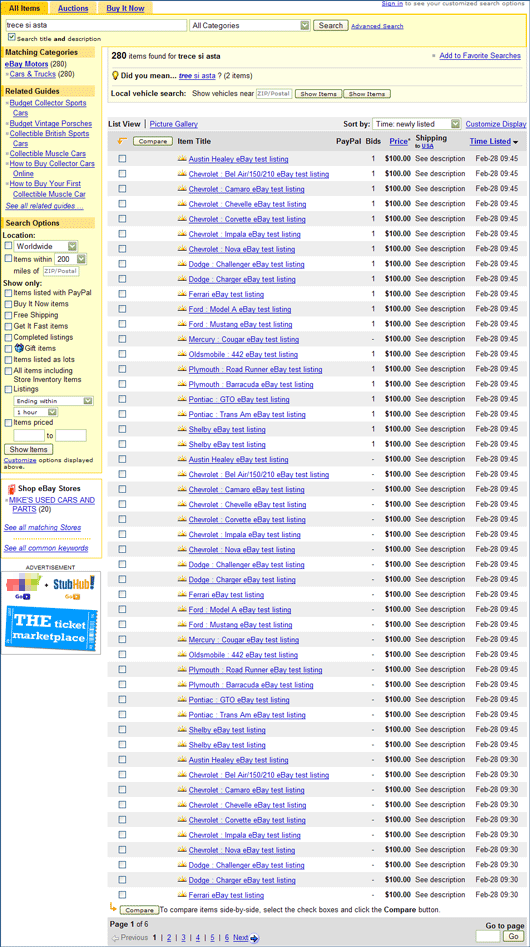This screenshot has width=530, height=947.
Task: Click the Shop eBay Stores tag icon
Action: coord(10,489)
